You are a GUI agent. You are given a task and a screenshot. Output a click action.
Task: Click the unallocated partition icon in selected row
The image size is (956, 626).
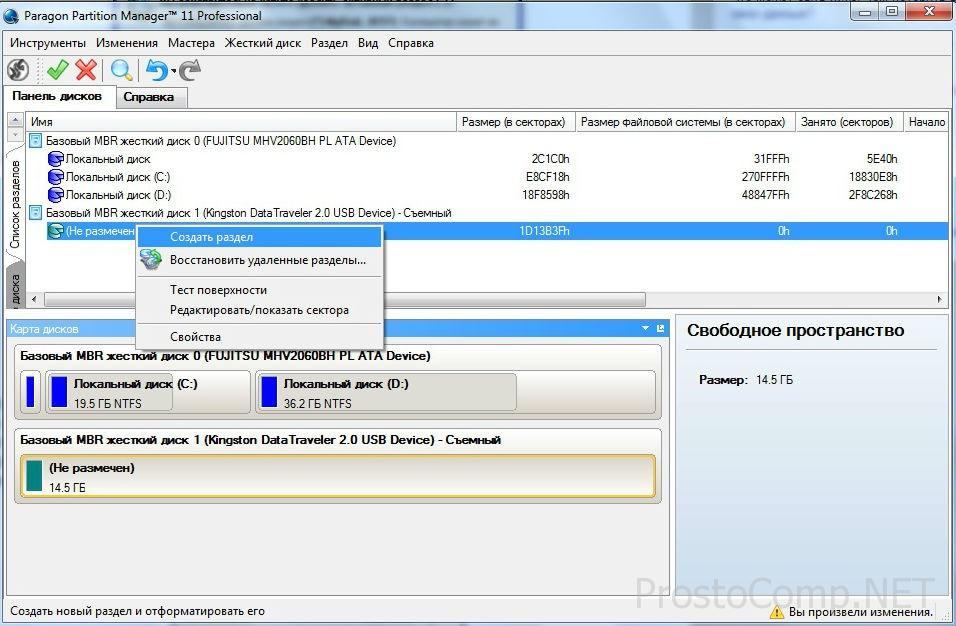(55, 231)
